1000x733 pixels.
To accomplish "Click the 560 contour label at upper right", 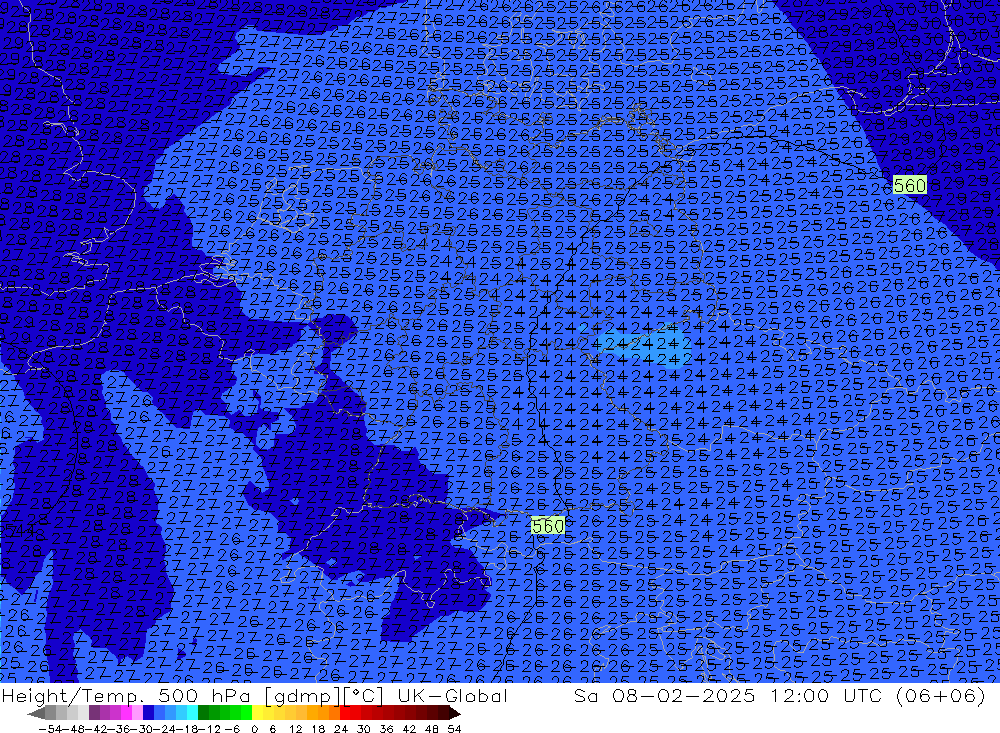I will pos(909,185).
